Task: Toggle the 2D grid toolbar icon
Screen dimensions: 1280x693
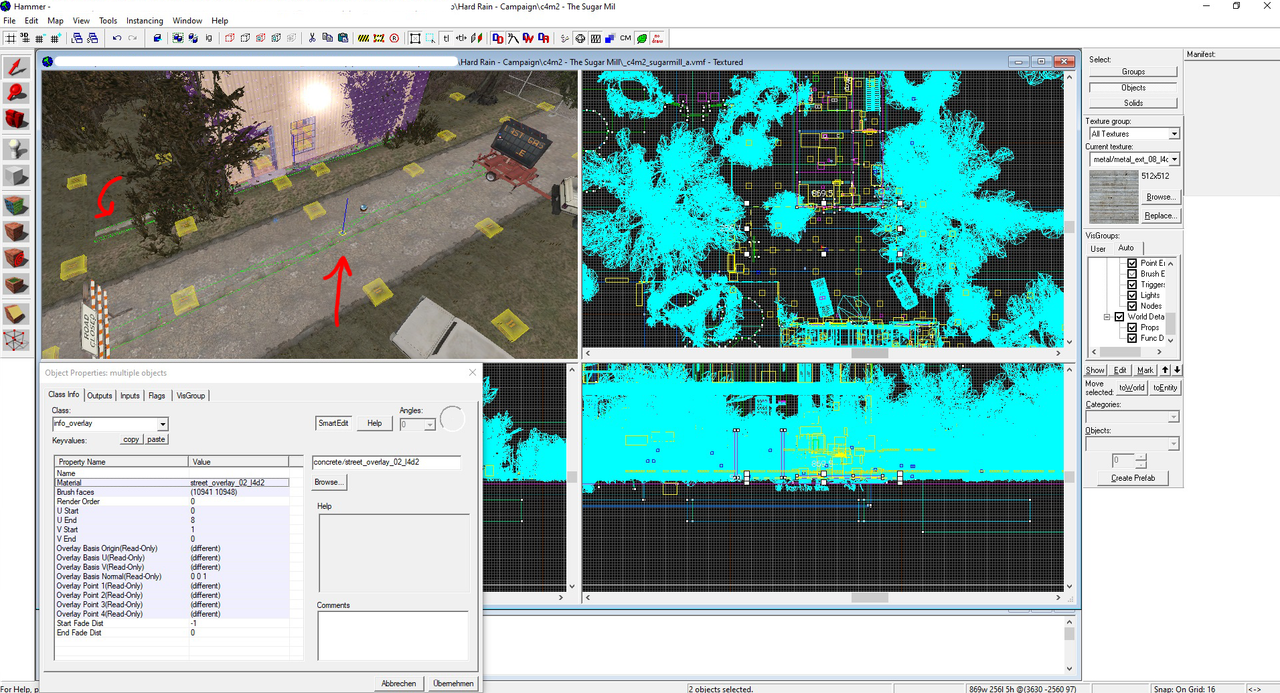Action: pyautogui.click(x=11, y=38)
